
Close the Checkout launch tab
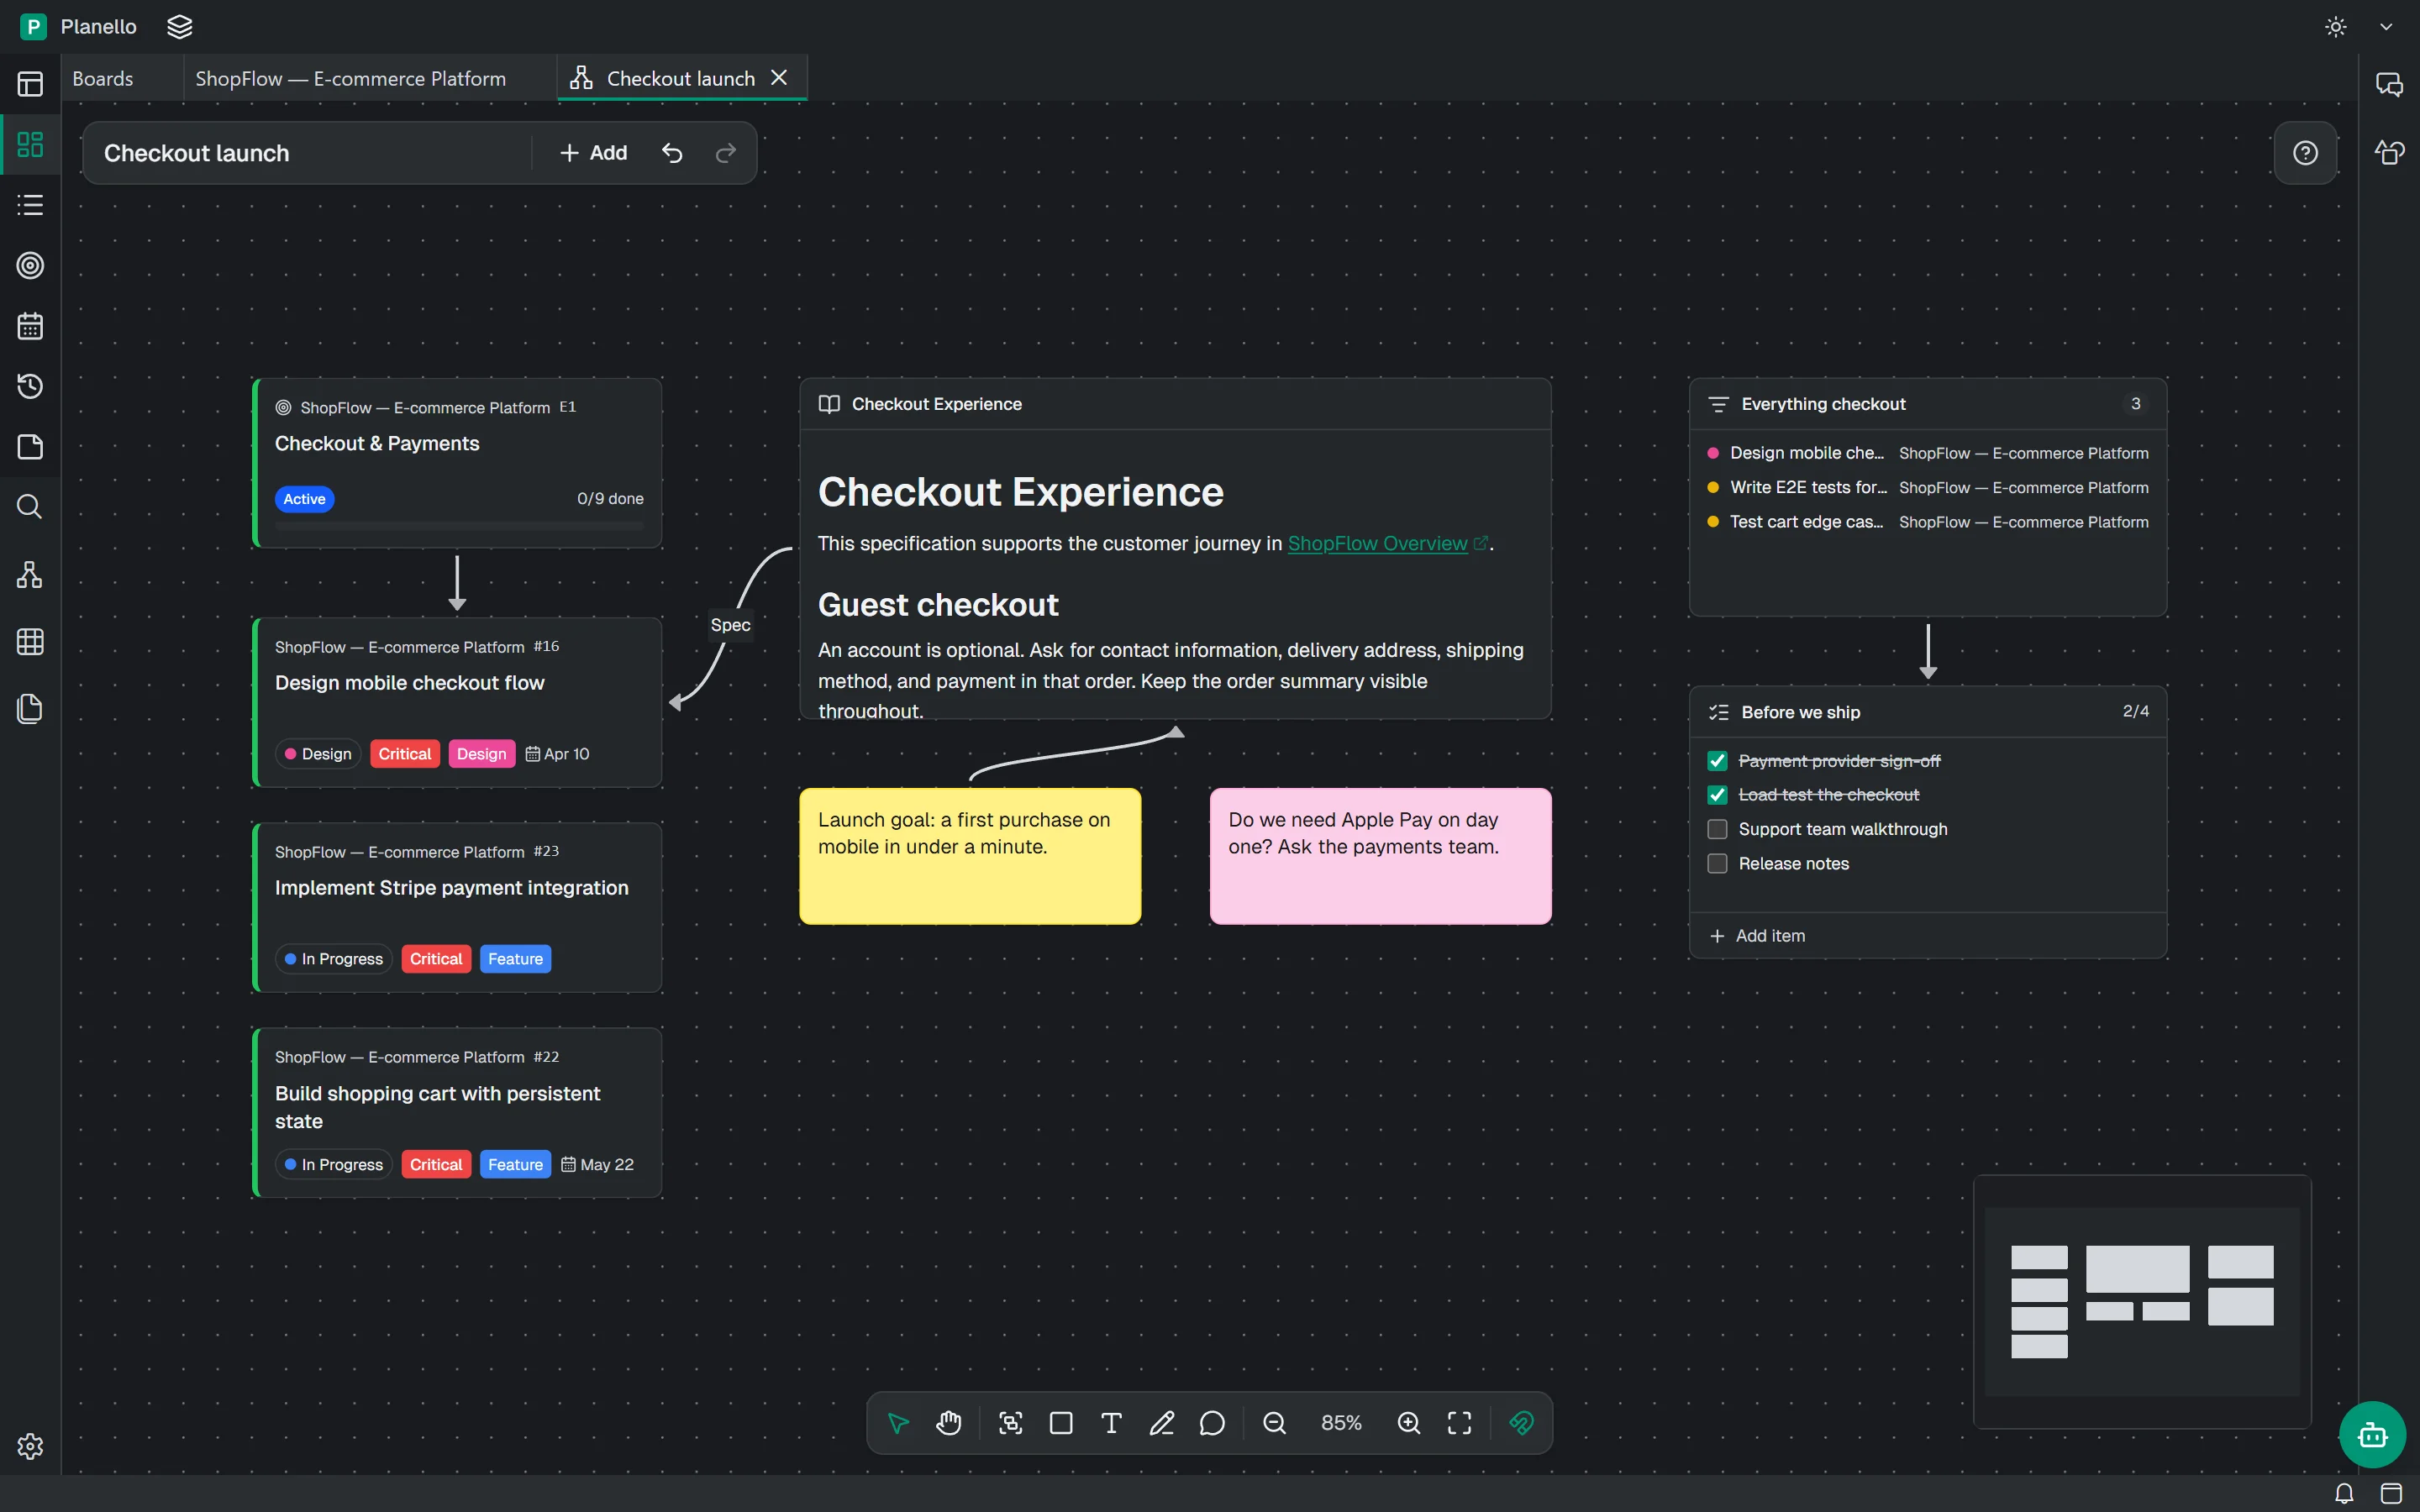pyautogui.click(x=779, y=78)
